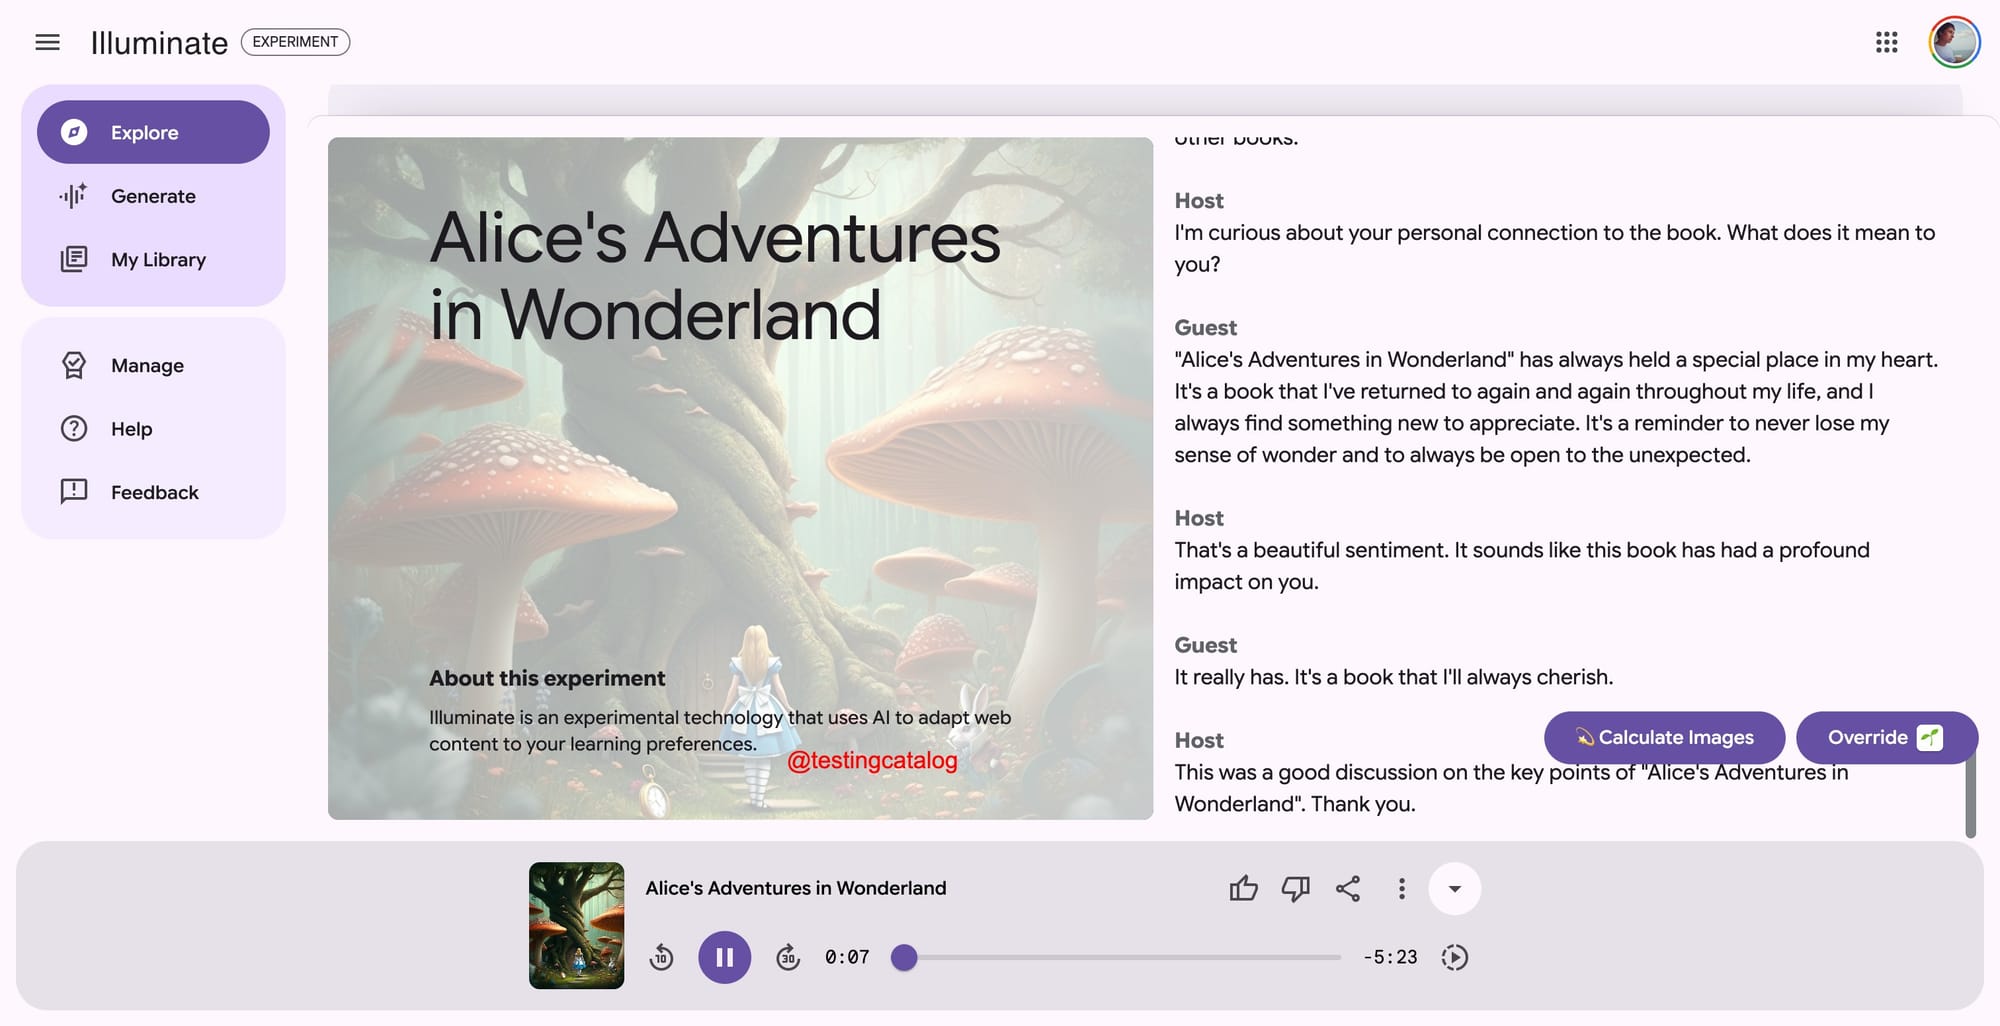Click the EXPERIMENT badge
Viewport: 2000px width, 1026px height.
(x=295, y=42)
